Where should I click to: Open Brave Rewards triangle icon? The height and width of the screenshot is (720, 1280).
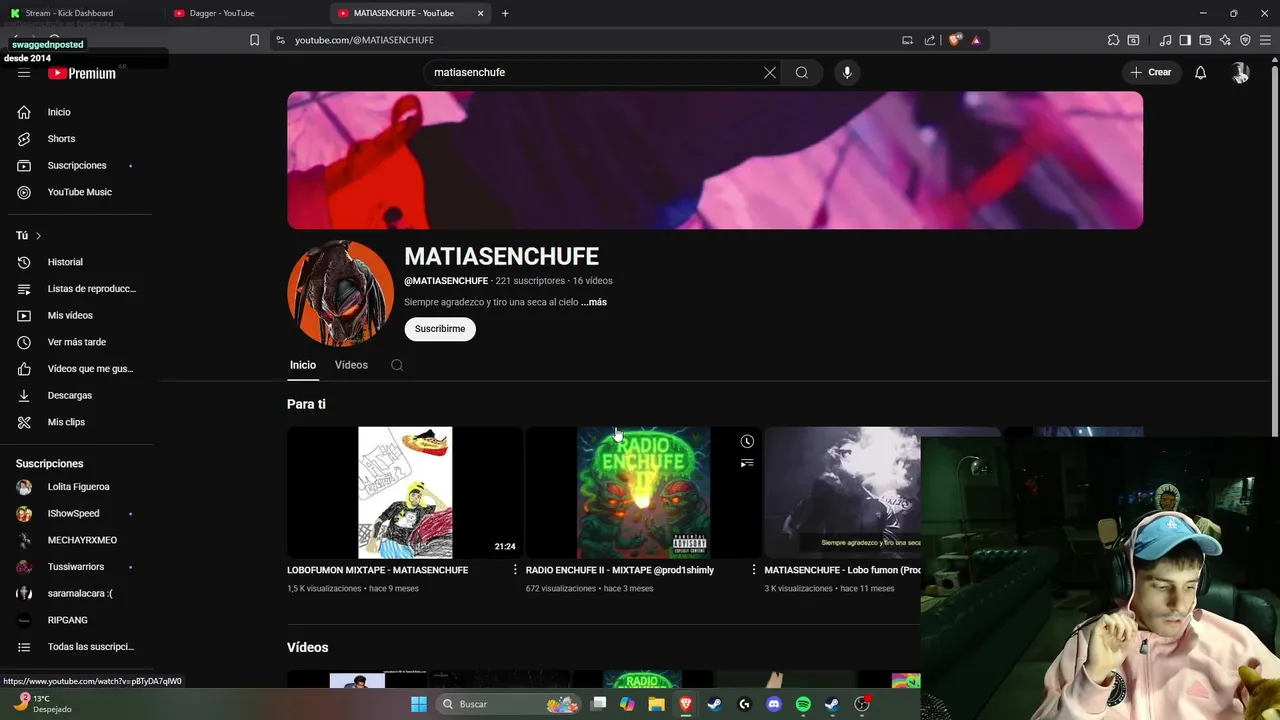[x=976, y=40]
